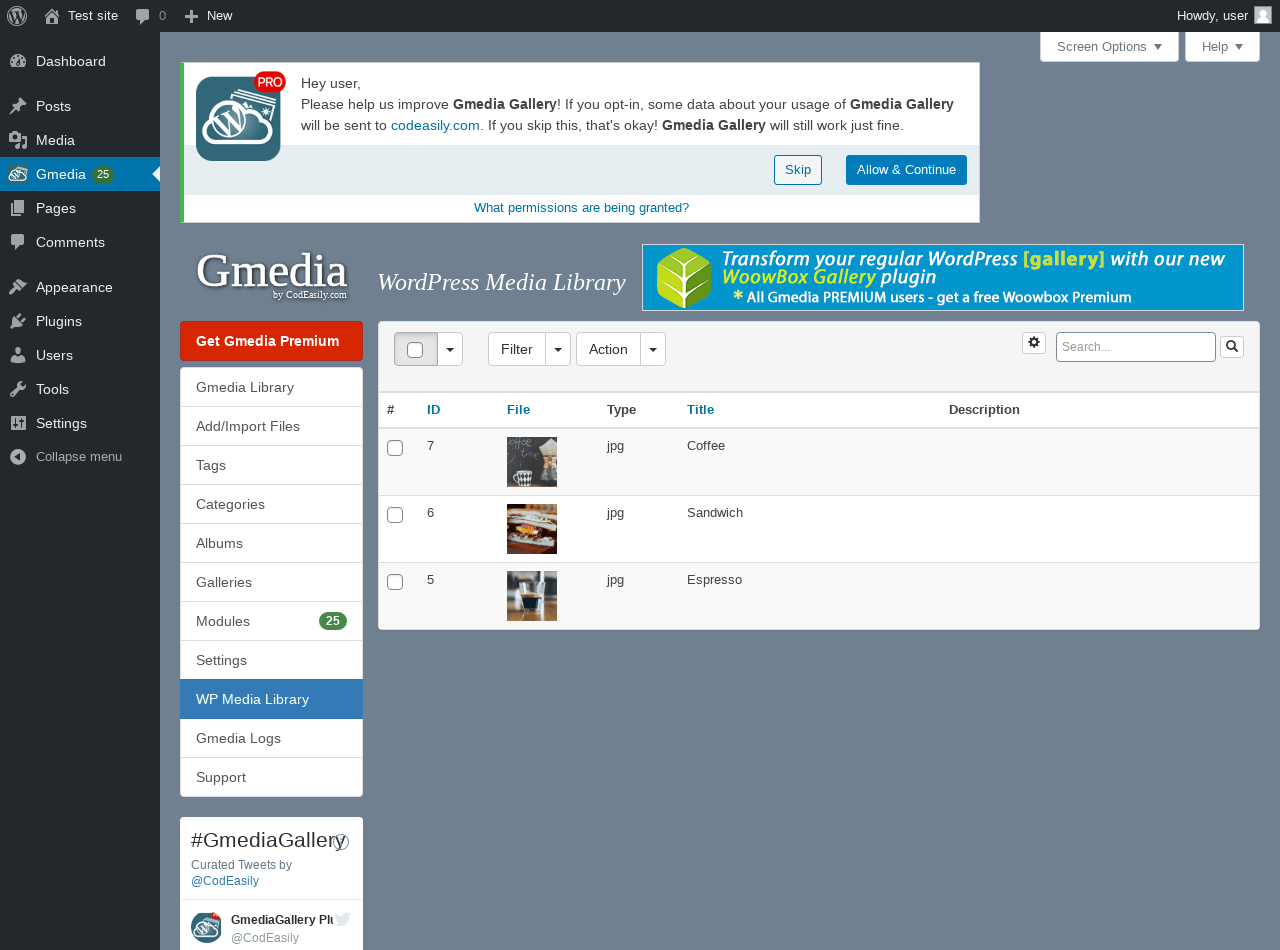1280x950 pixels.
Task: Click the Filter button
Action: pos(517,349)
